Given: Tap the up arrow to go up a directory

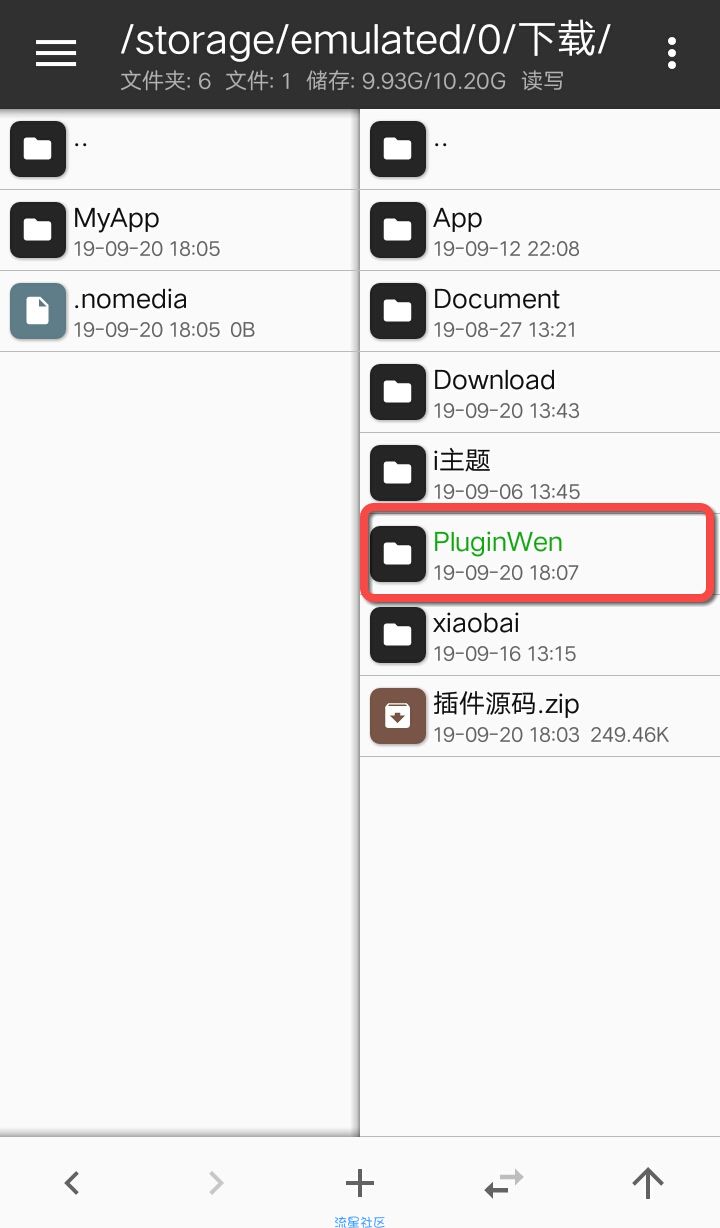Looking at the screenshot, I should tap(648, 1184).
